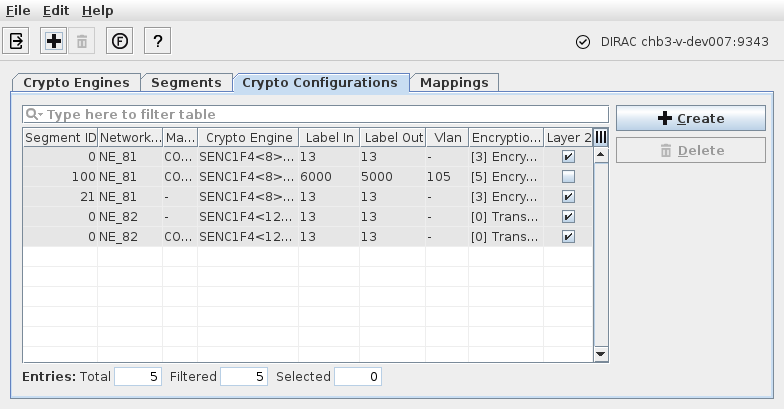Click the circled F toolbar icon

pyautogui.click(x=120, y=41)
